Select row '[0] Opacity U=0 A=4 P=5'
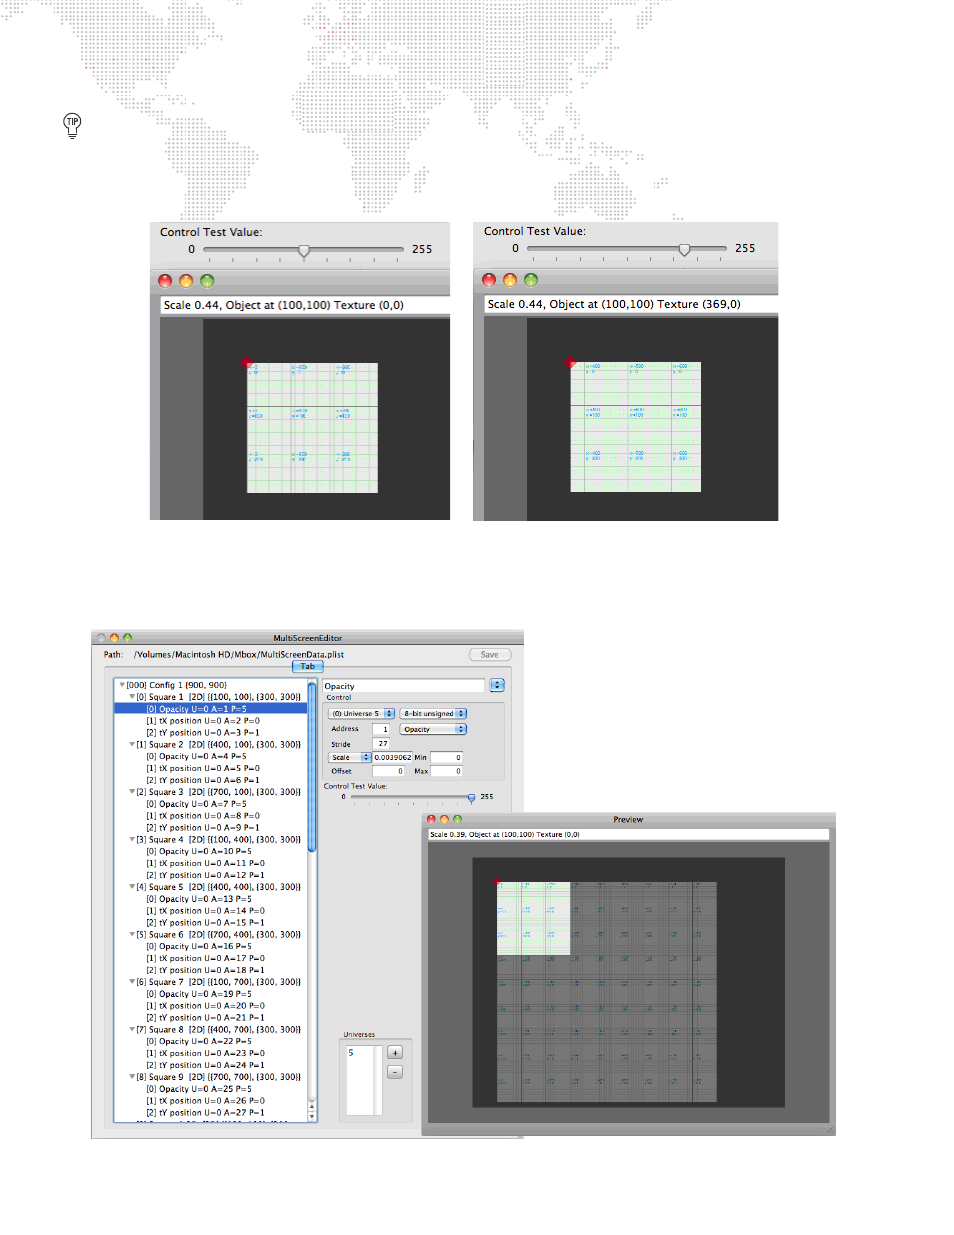This screenshot has height=1235, width=954. [x=211, y=756]
